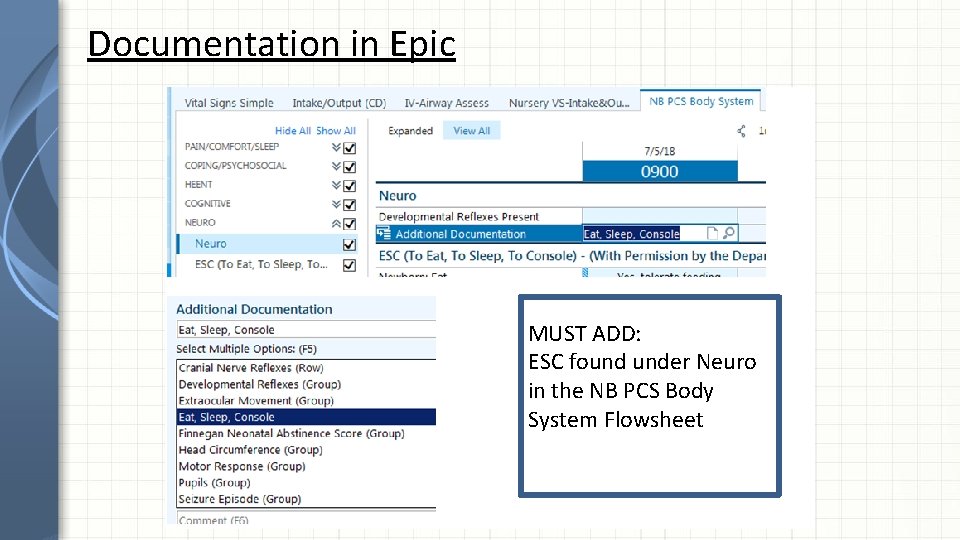Click the Neuro group heading in flowsheet
The width and height of the screenshot is (960, 540).
[397, 196]
